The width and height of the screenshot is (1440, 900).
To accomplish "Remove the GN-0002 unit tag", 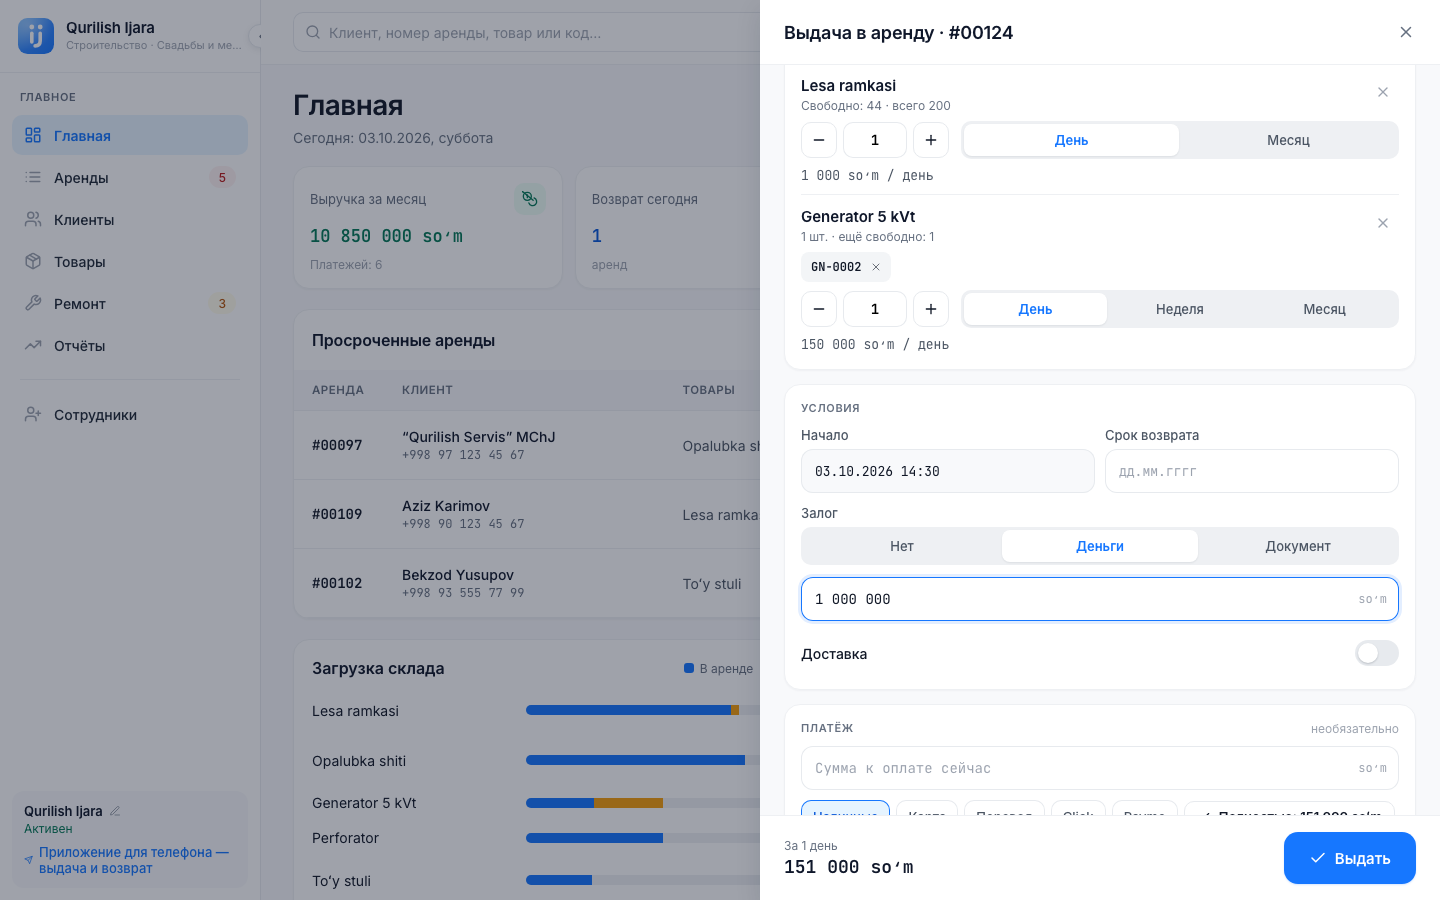I will 876,267.
